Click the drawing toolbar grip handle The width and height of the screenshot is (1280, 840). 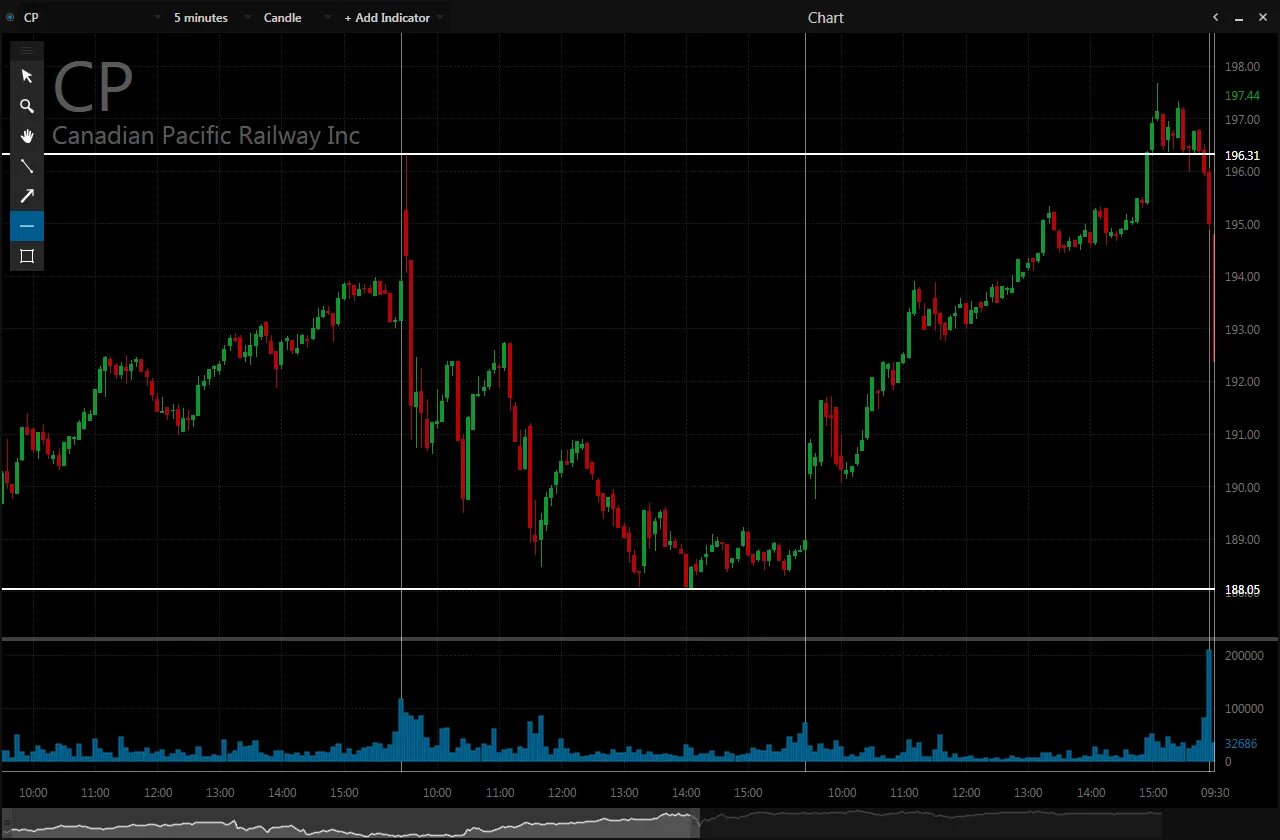coord(27,50)
